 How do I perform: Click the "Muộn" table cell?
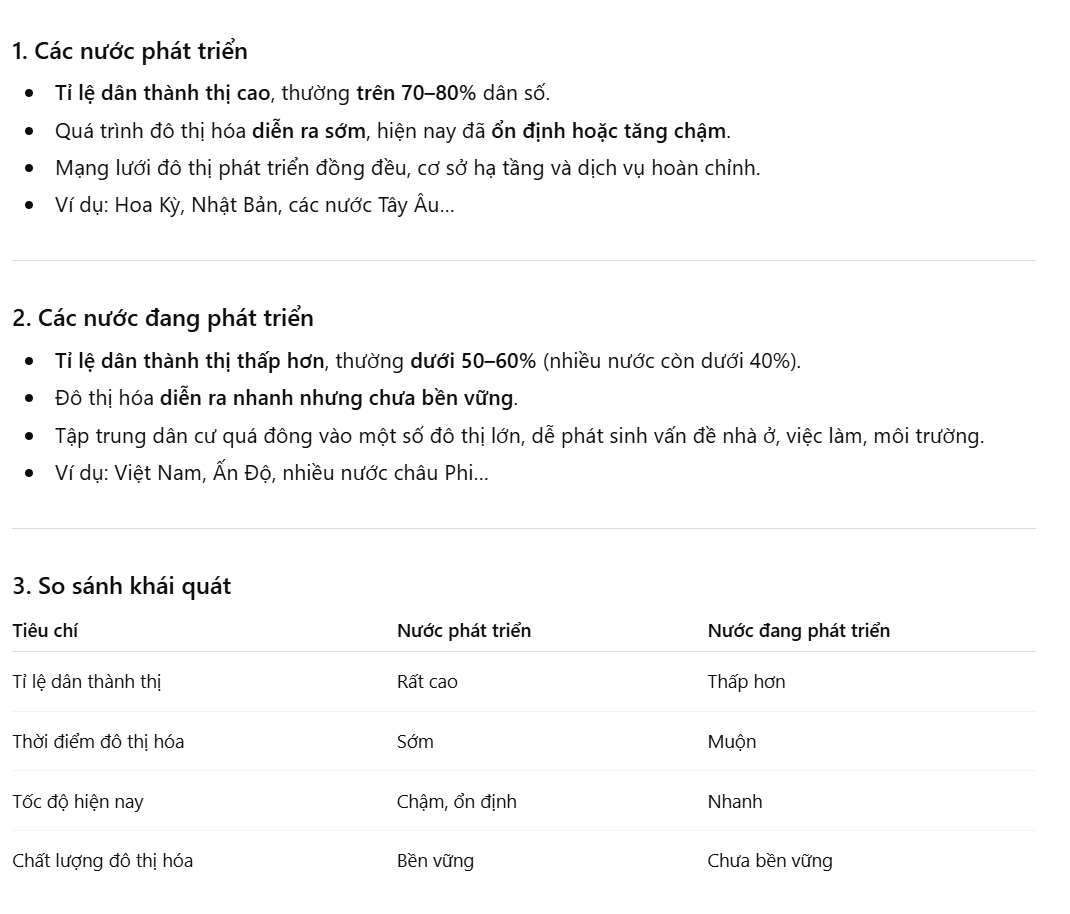point(732,742)
